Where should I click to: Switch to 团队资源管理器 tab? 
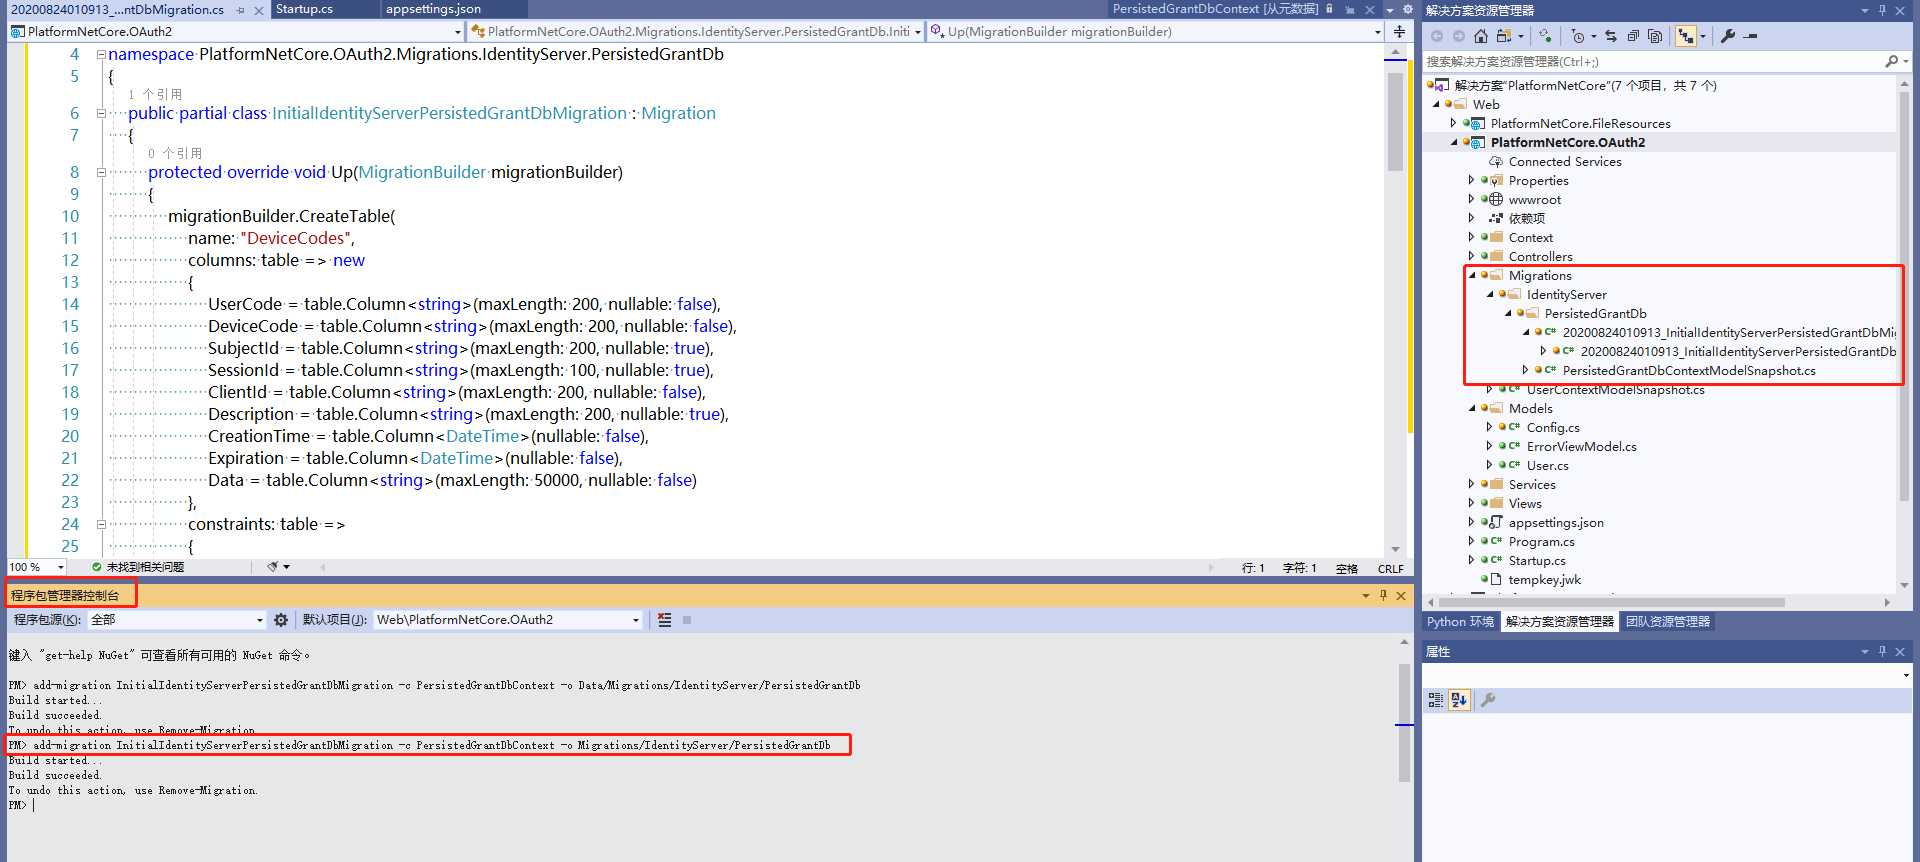coord(1668,622)
